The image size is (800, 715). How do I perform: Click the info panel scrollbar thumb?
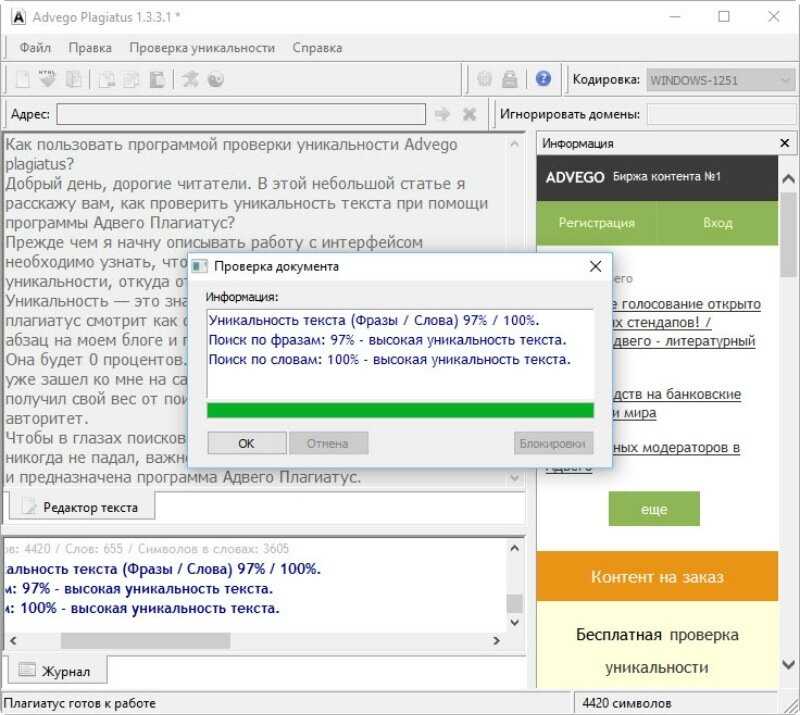(788, 235)
